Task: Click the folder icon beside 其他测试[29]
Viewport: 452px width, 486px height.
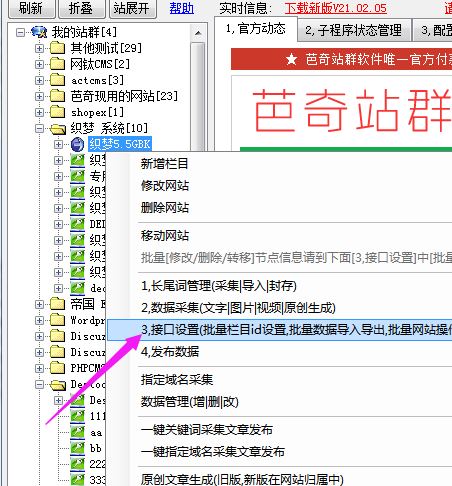Action: click(57, 48)
